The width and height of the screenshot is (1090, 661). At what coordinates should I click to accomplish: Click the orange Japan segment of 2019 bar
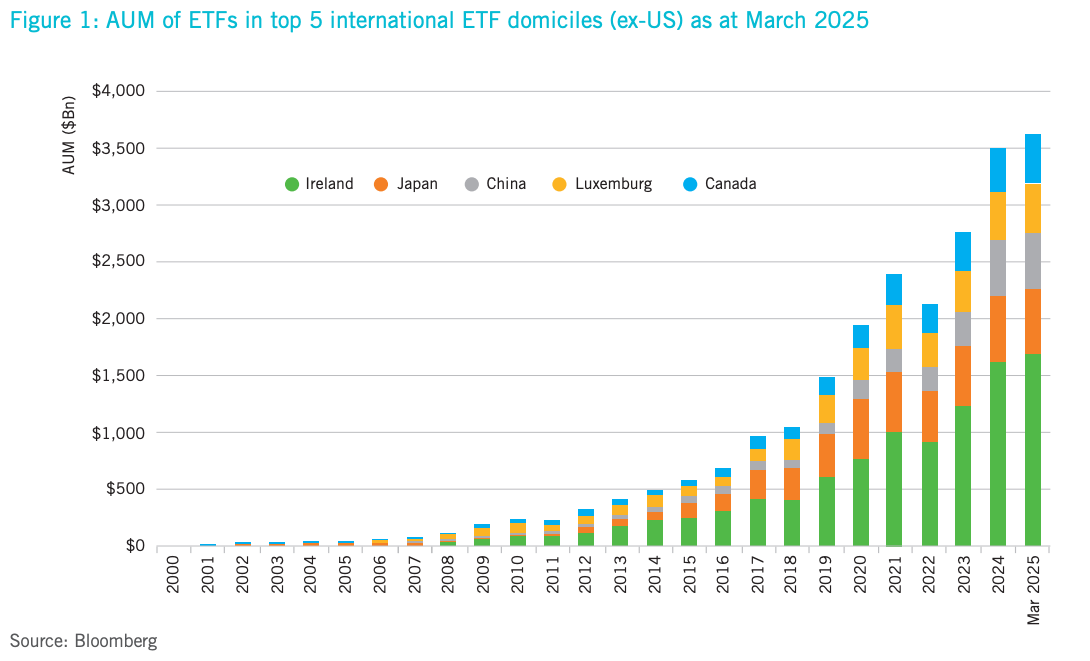[x=827, y=455]
